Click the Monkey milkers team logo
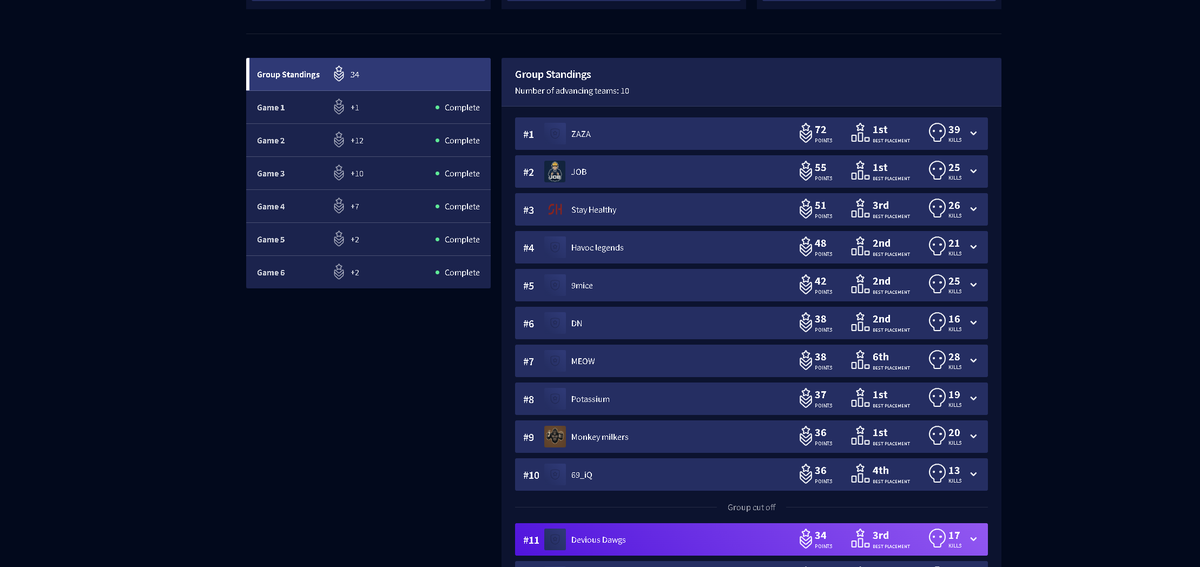The image size is (1200, 567). coord(555,437)
